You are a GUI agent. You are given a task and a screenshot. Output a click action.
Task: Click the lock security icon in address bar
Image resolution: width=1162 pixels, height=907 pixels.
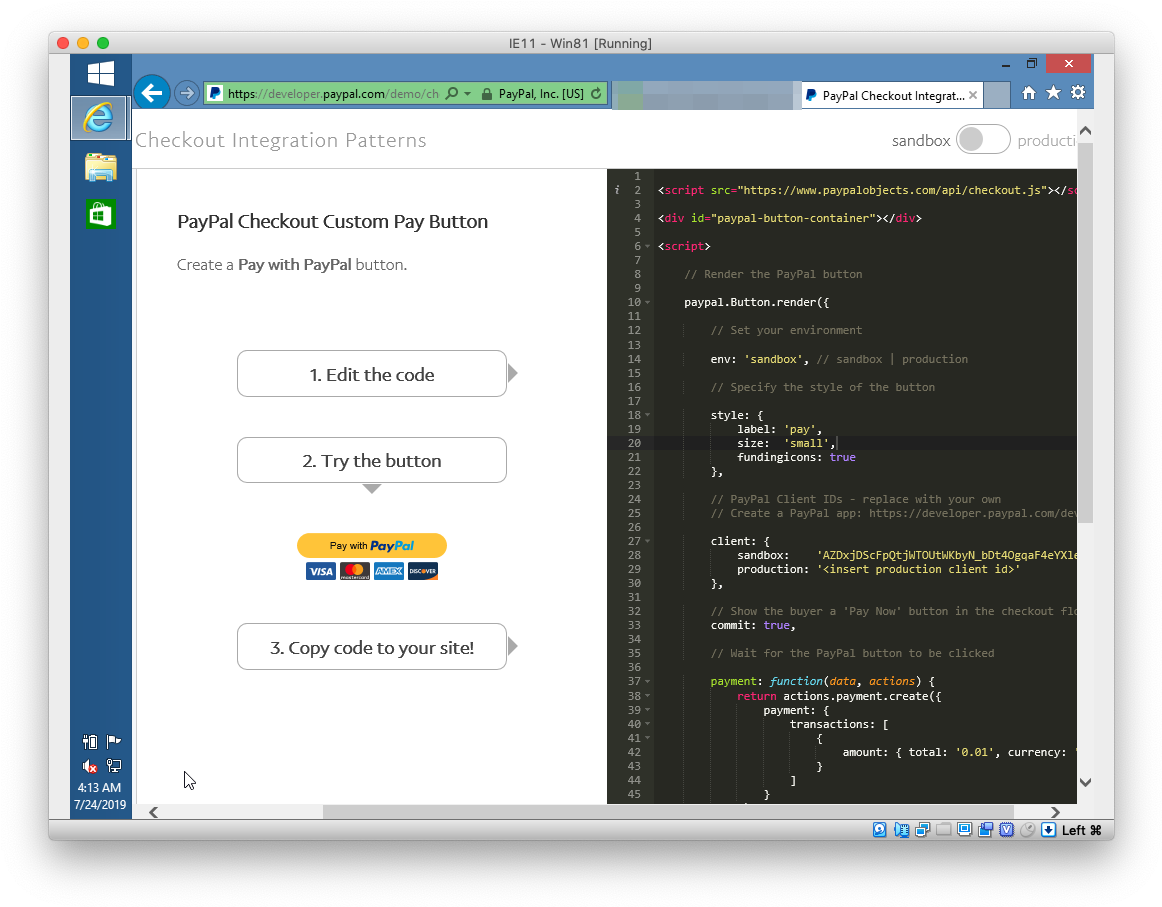click(x=487, y=94)
